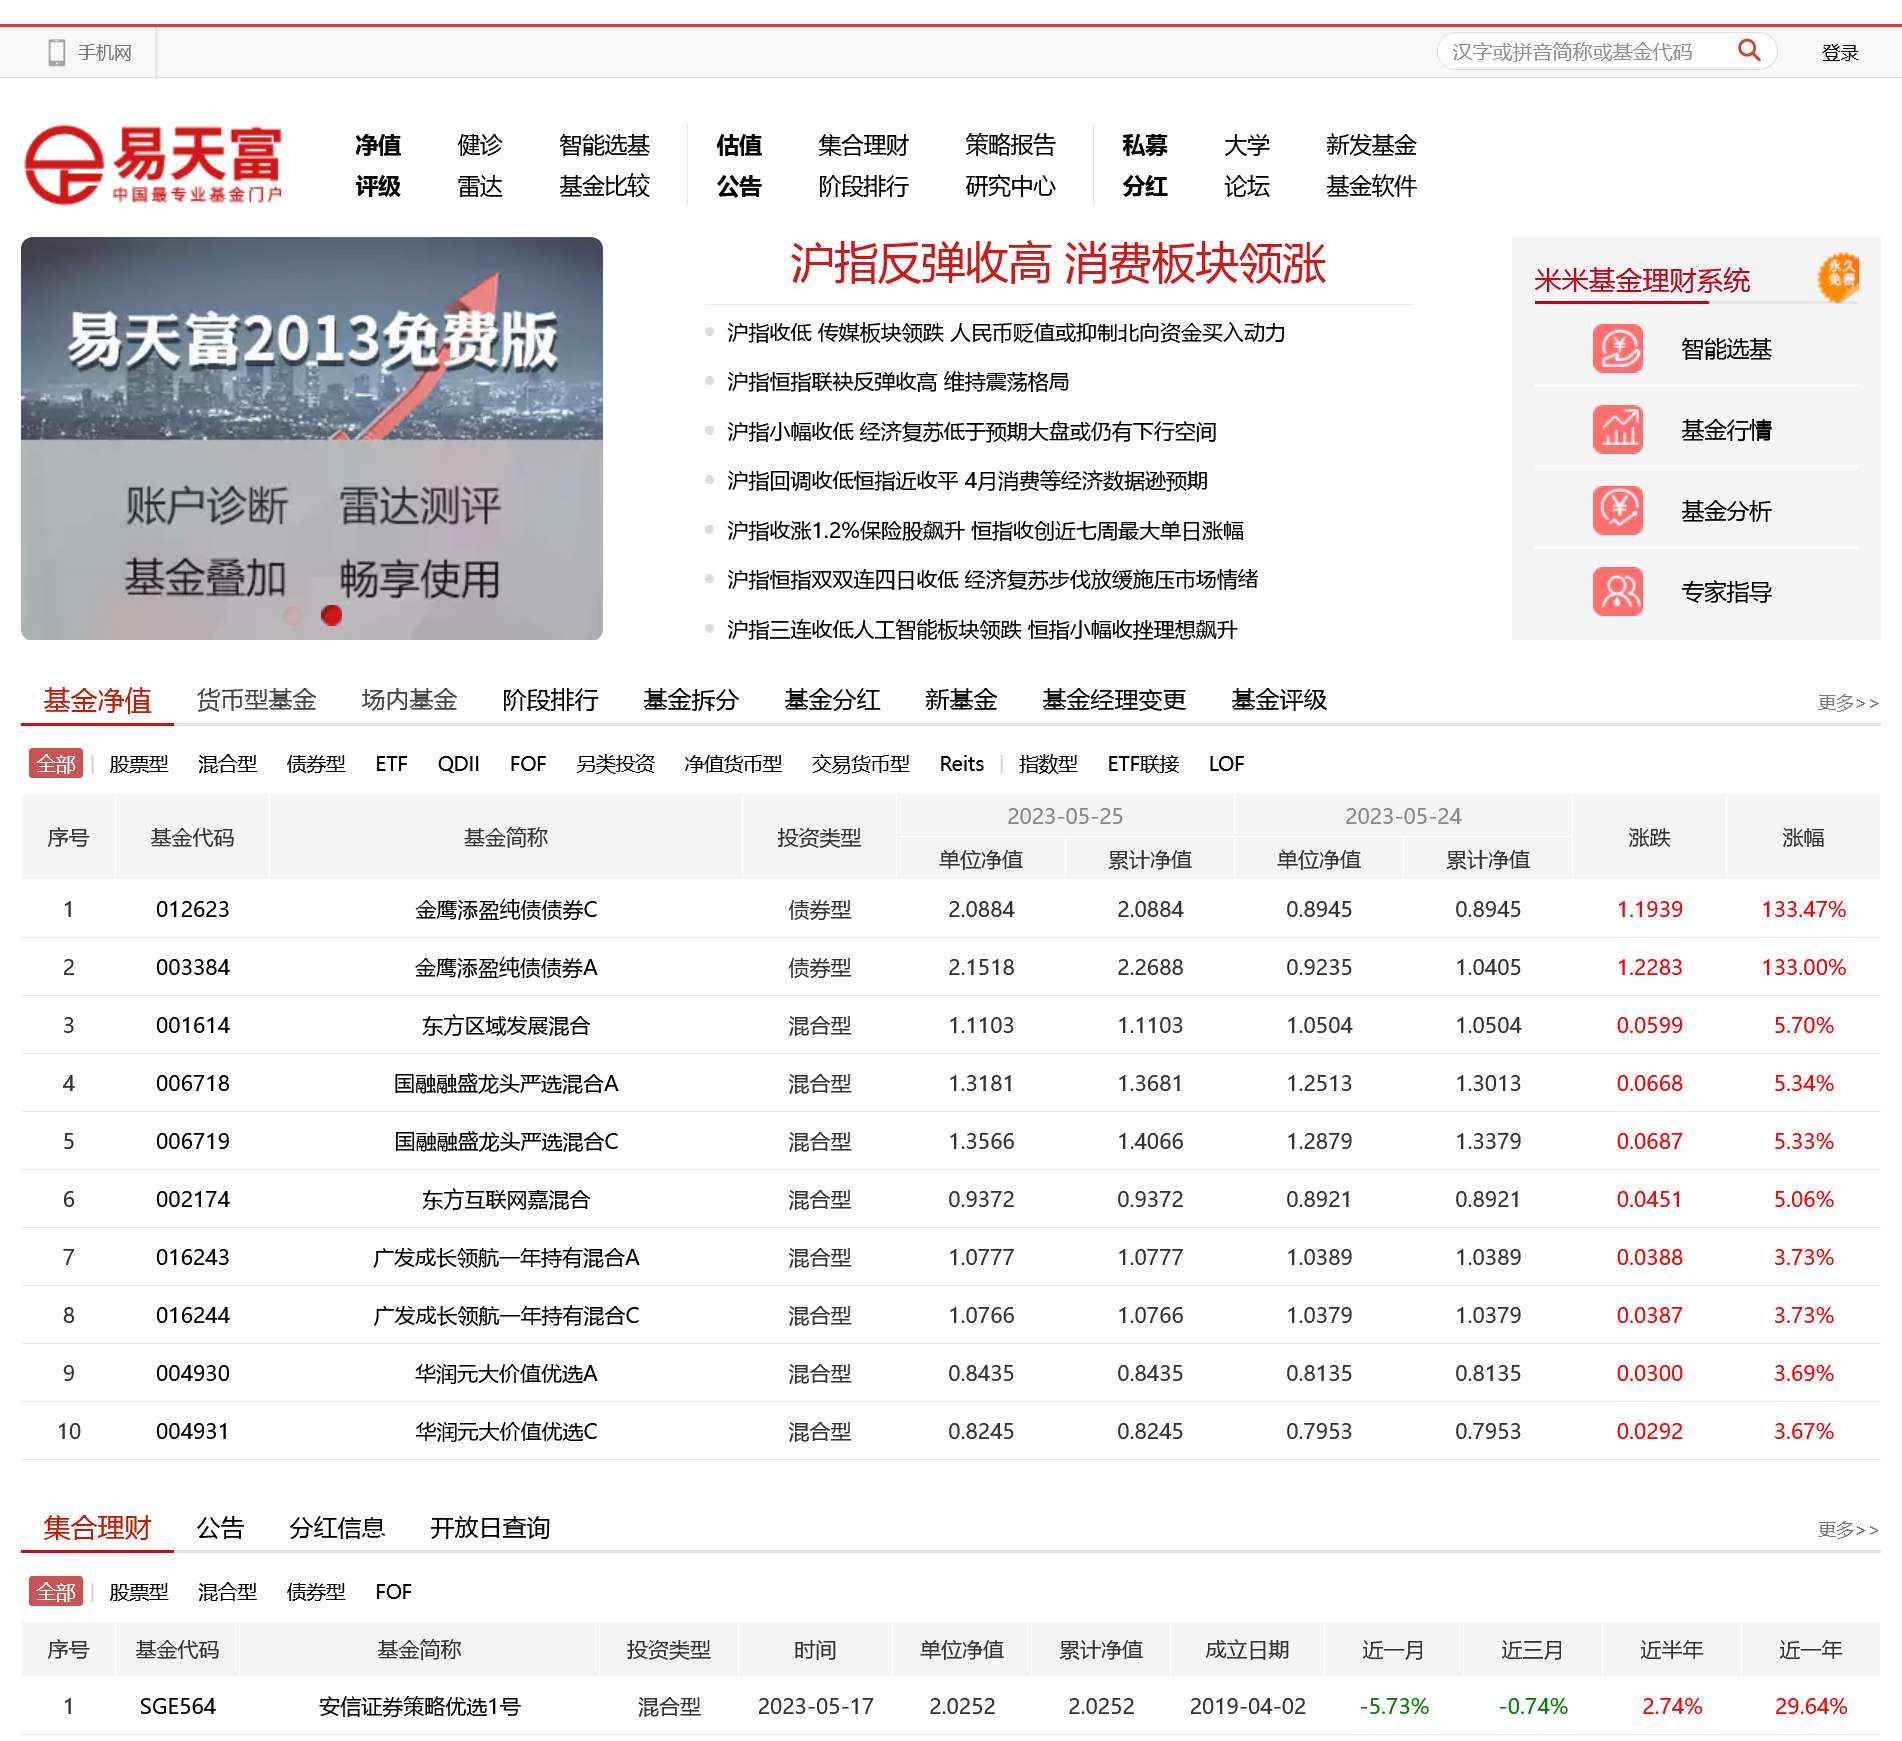This screenshot has height=1741, width=1902.
Task: Open 智能选基 in the top navigation
Action: 604,145
